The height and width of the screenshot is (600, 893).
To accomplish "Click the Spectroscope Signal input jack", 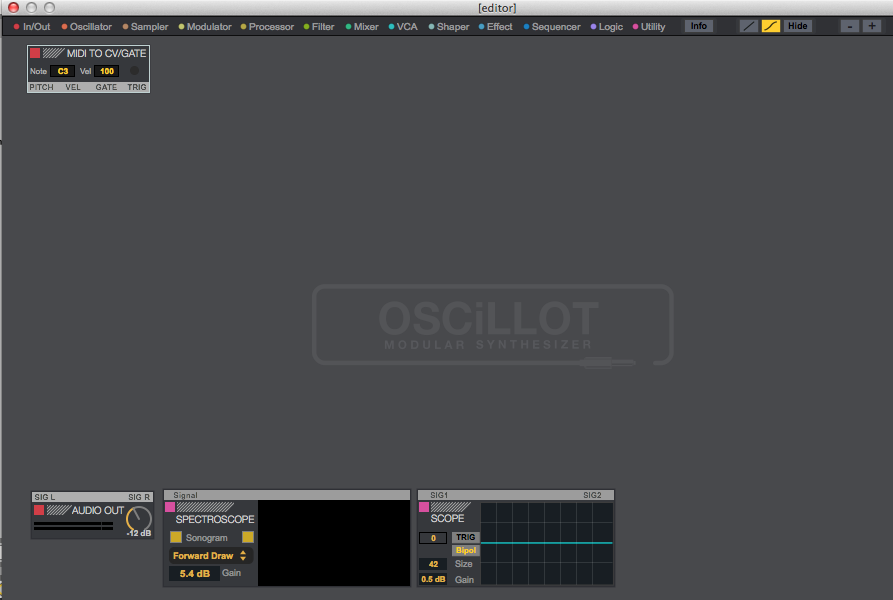I will pyautogui.click(x=185, y=495).
